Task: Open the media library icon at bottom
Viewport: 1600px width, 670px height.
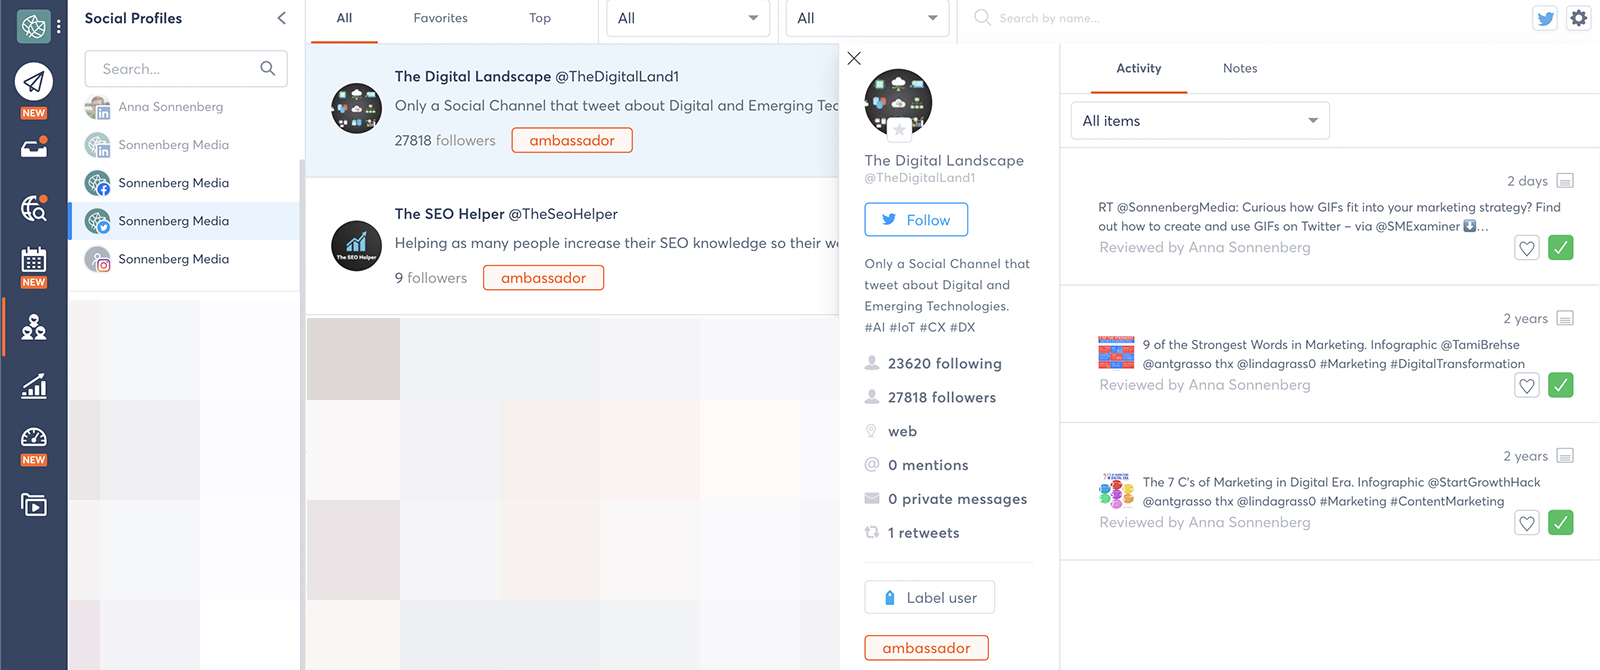Action: (34, 505)
